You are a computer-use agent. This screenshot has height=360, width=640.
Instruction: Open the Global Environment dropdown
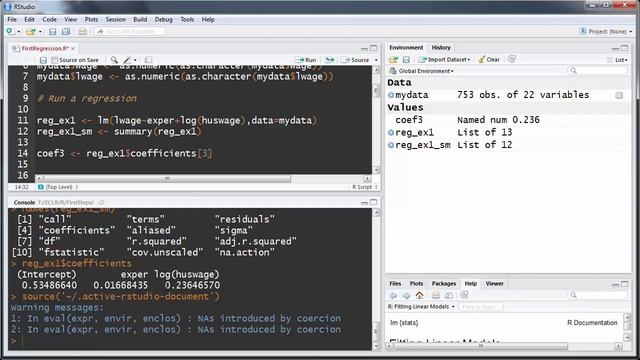click(422, 71)
